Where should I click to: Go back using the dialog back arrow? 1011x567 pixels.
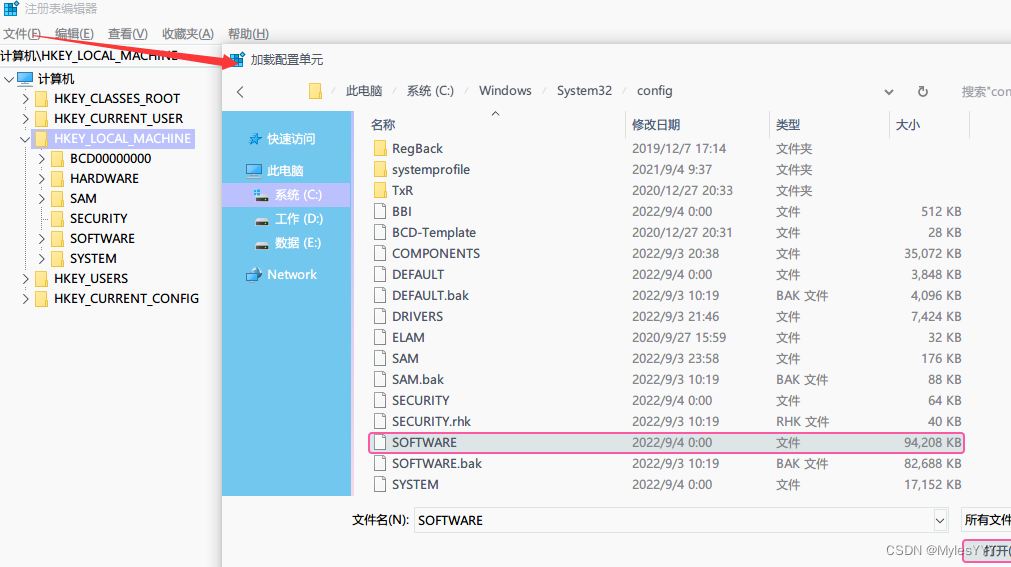click(240, 92)
